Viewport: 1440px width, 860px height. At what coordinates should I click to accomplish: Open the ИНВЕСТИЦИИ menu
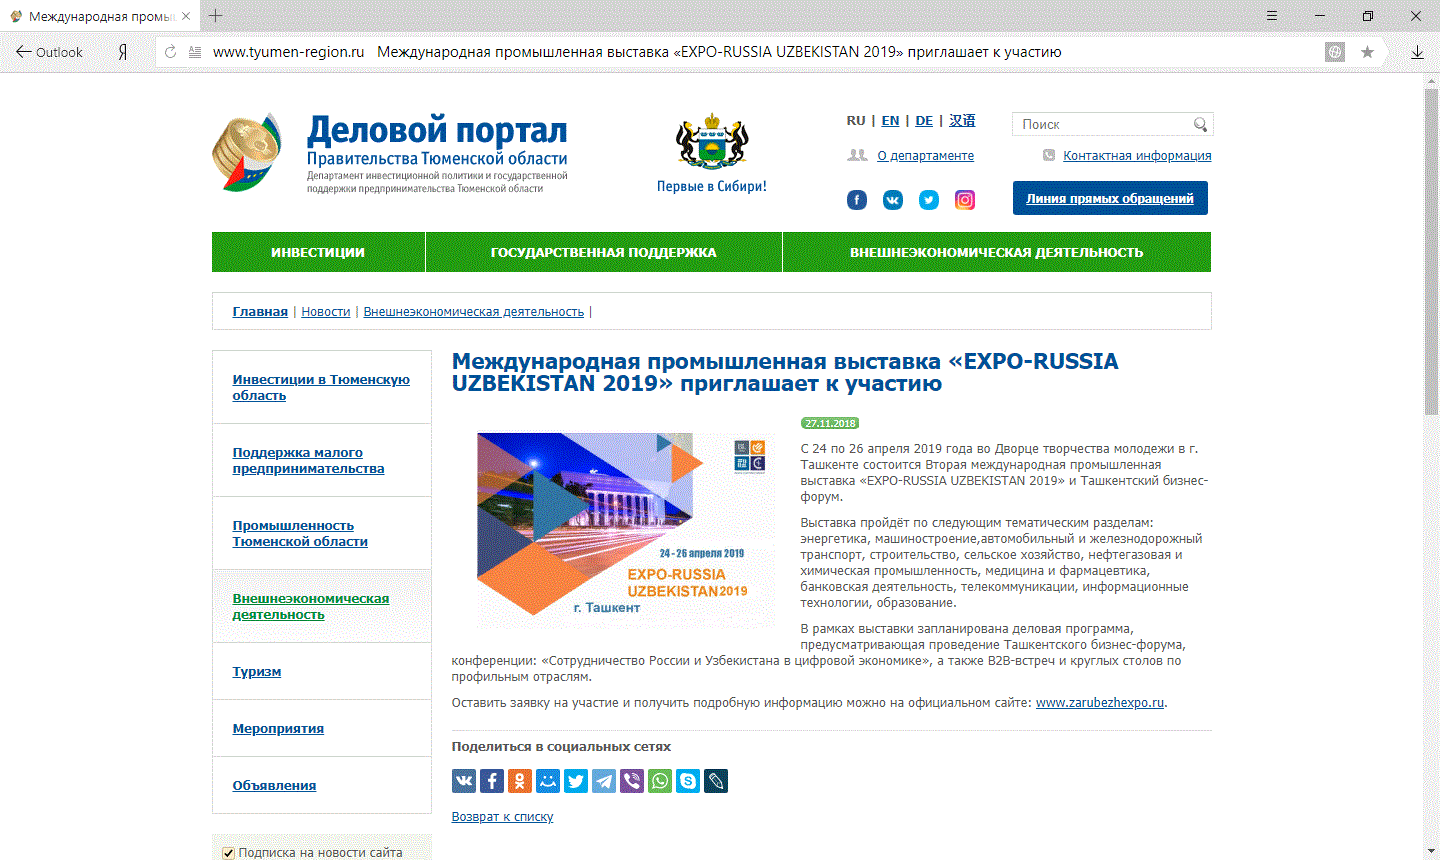(318, 252)
